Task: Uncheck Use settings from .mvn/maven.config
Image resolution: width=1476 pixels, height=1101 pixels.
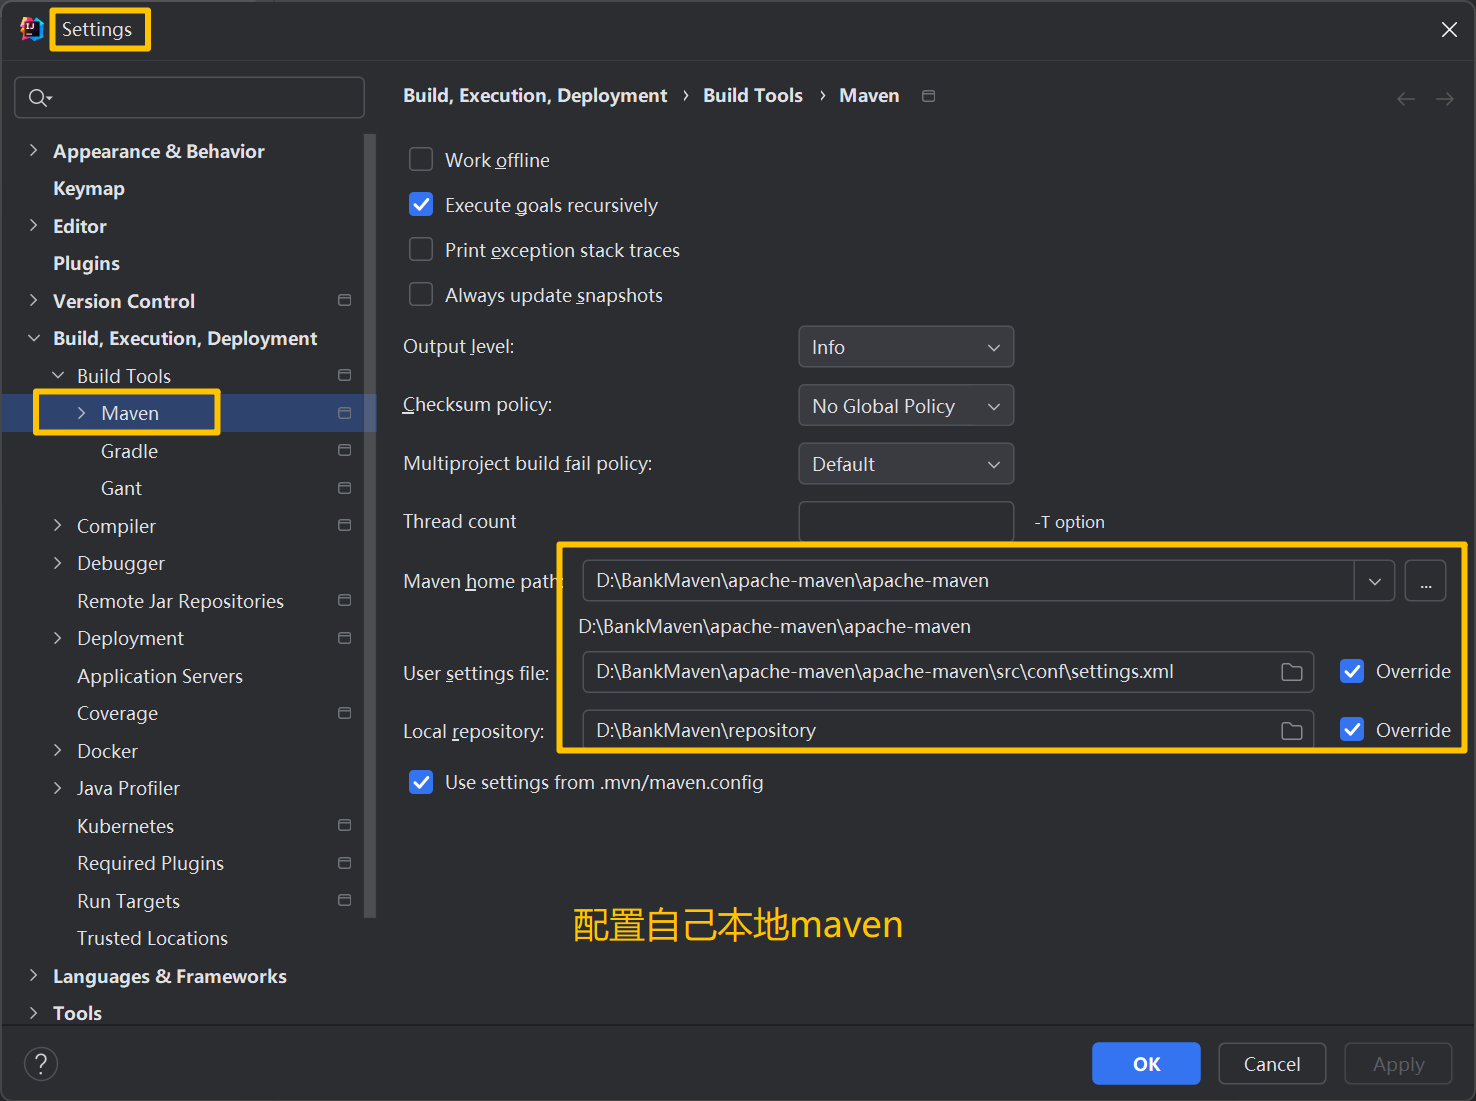Action: 421,782
